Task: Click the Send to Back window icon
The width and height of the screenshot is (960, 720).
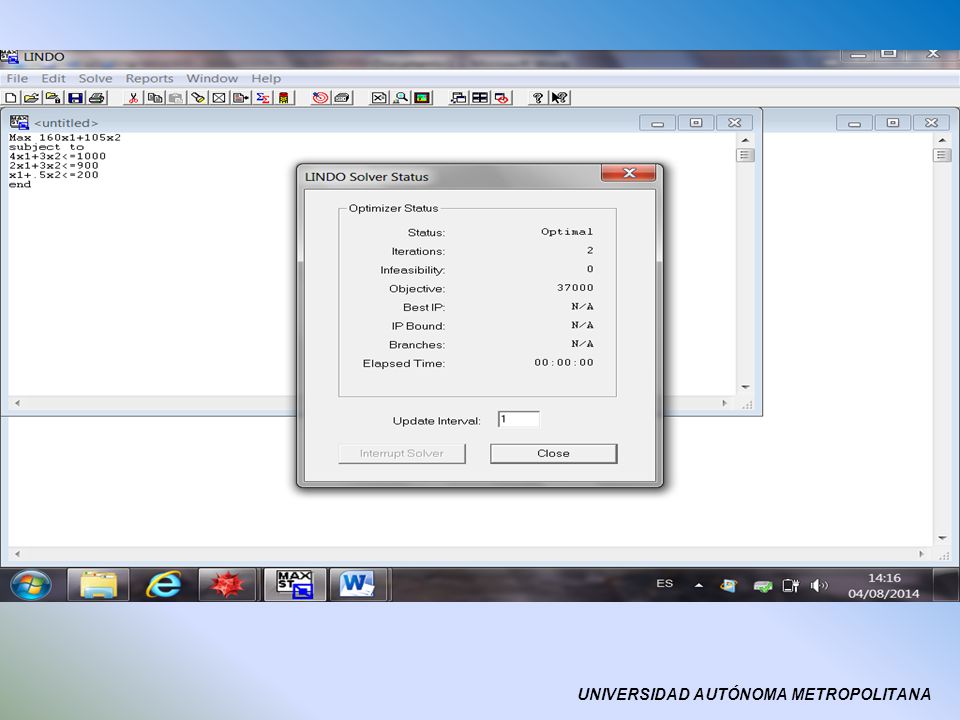Action: (x=458, y=98)
